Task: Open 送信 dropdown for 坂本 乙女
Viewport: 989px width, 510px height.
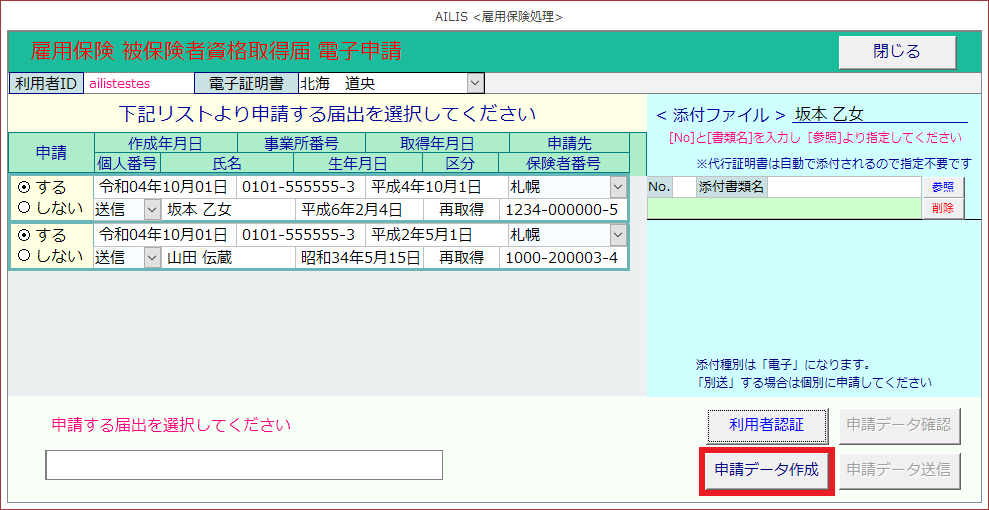Action: [152, 209]
